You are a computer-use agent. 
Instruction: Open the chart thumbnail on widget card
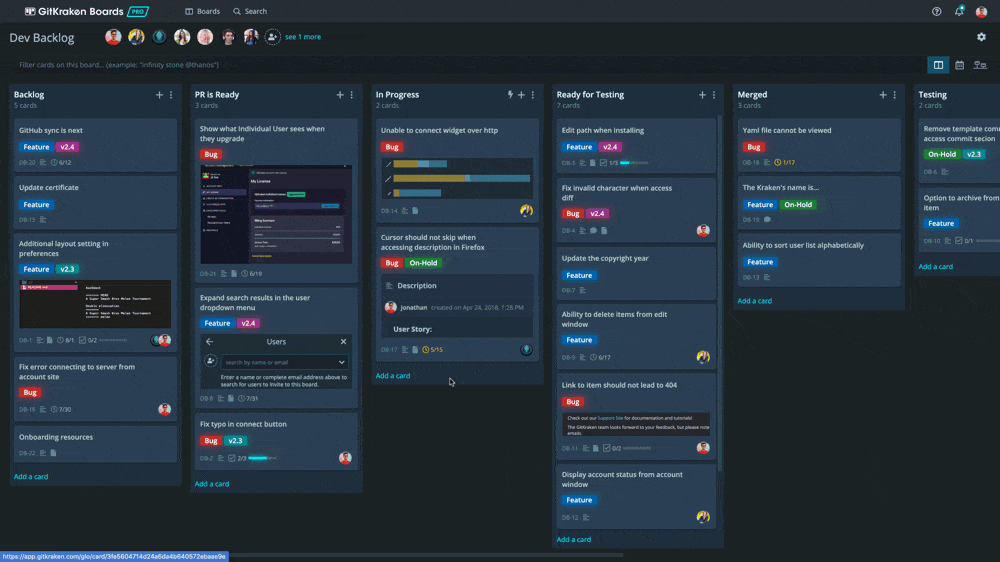[458, 179]
